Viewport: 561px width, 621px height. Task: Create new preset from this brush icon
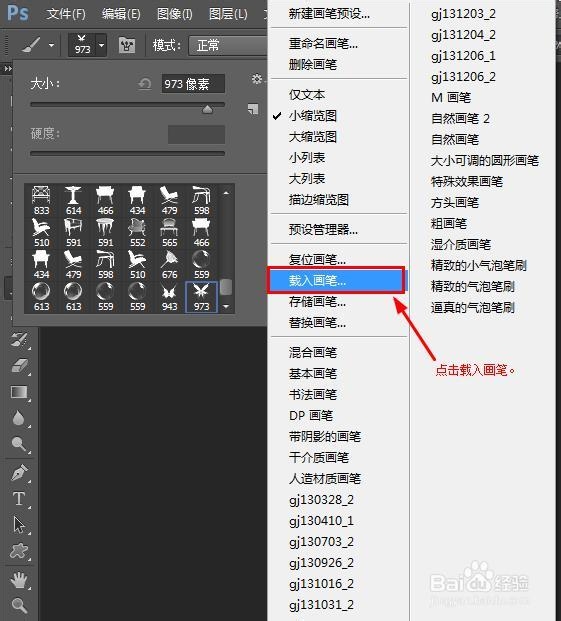[x=253, y=109]
